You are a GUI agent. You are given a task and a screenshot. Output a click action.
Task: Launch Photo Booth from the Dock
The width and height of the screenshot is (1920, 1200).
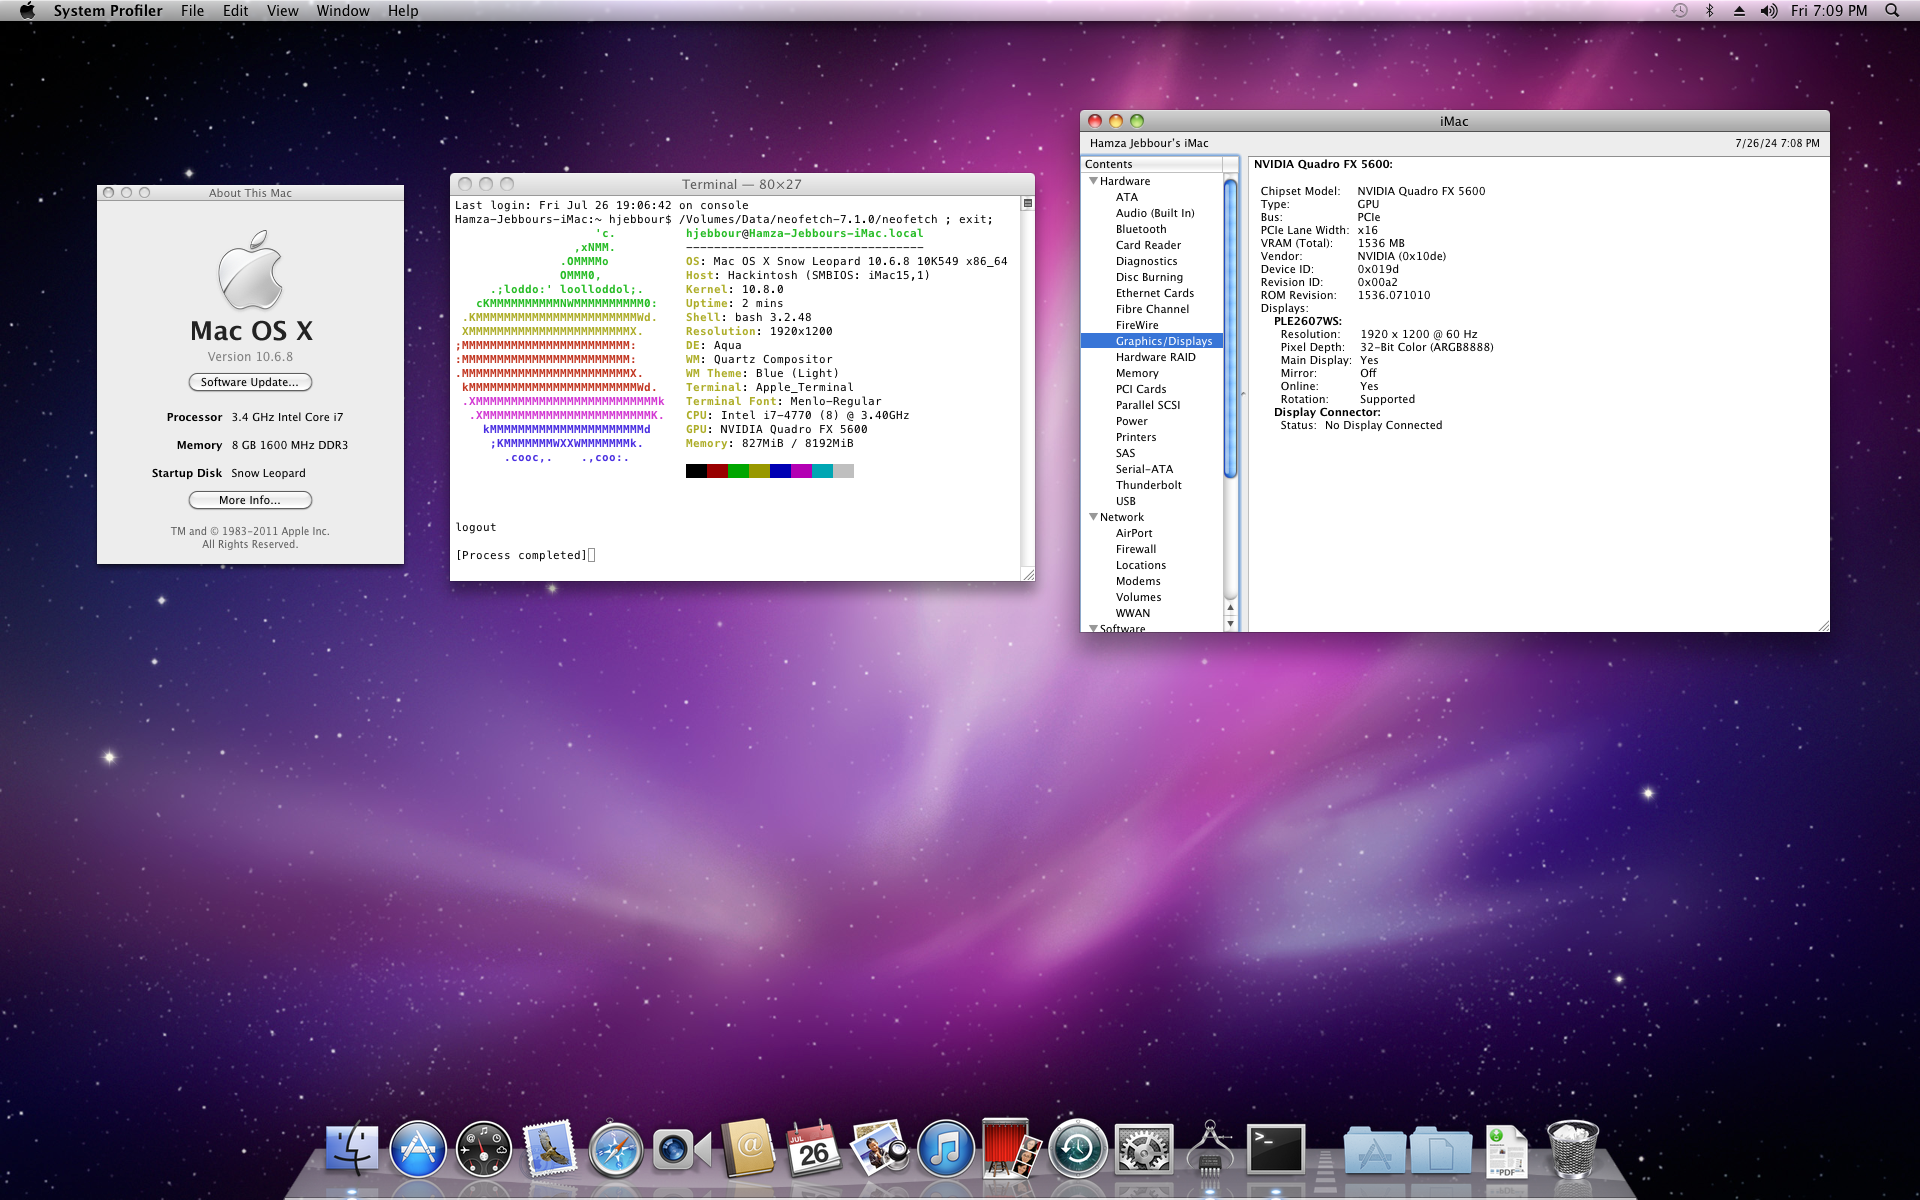pos(1010,1149)
